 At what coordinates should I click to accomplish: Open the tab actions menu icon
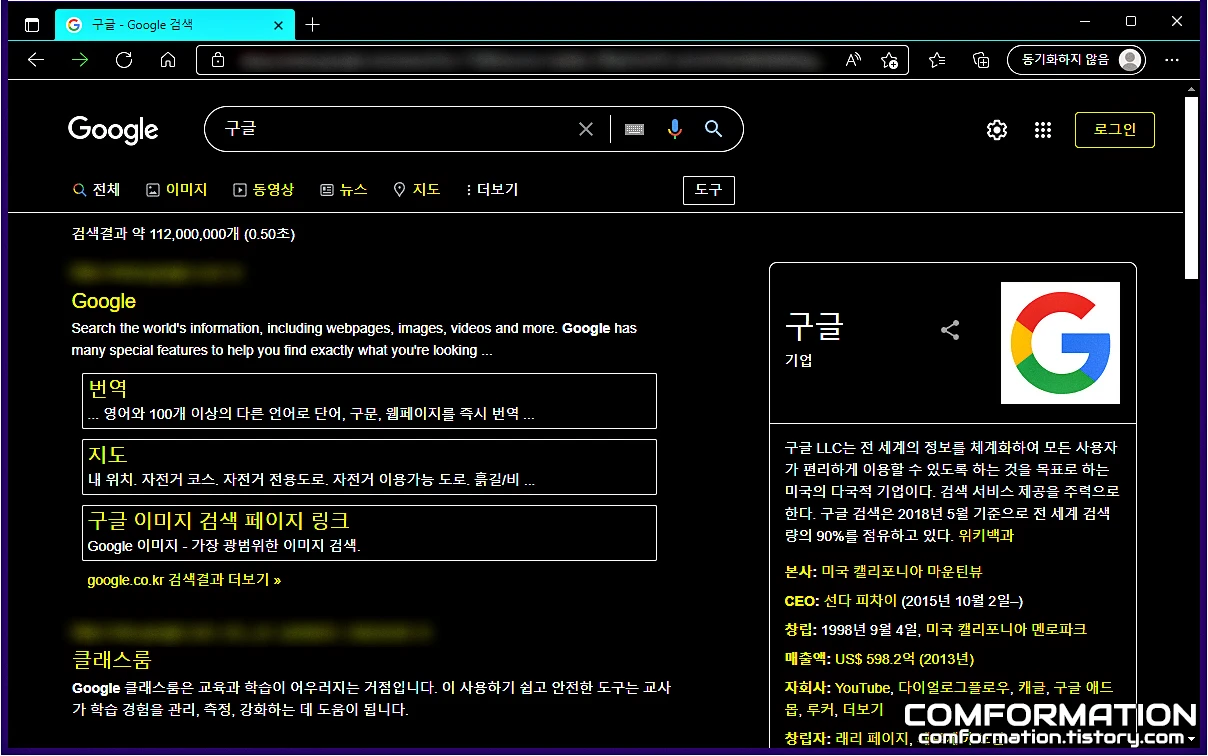tap(32, 25)
